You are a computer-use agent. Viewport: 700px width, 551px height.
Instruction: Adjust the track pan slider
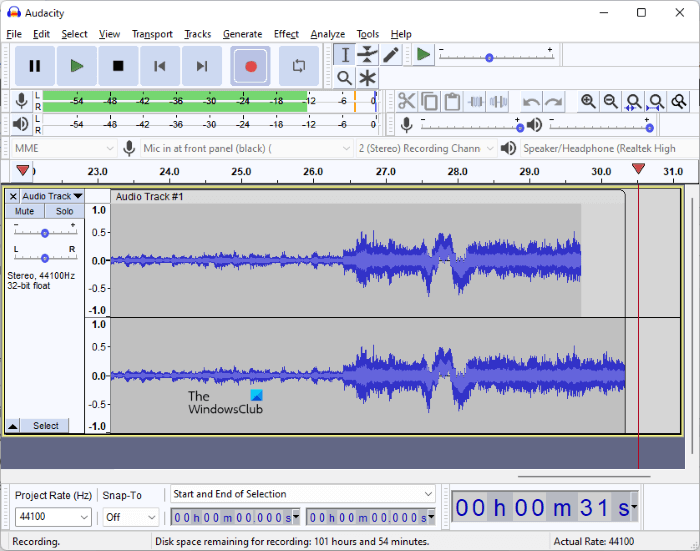pyautogui.click(x=45, y=258)
